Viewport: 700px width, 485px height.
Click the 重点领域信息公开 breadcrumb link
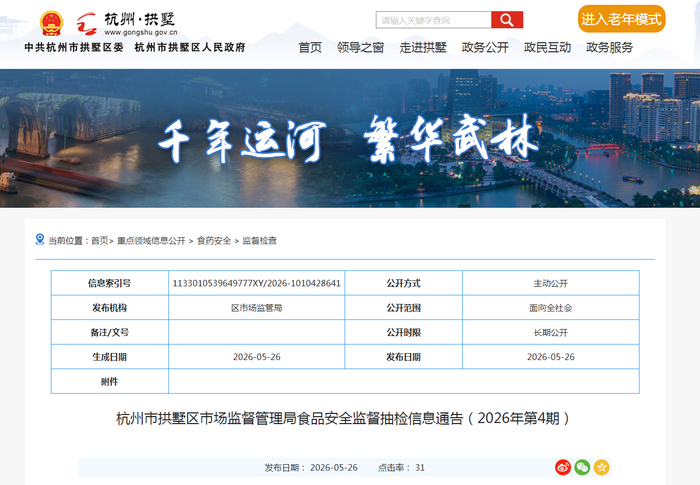pos(151,241)
